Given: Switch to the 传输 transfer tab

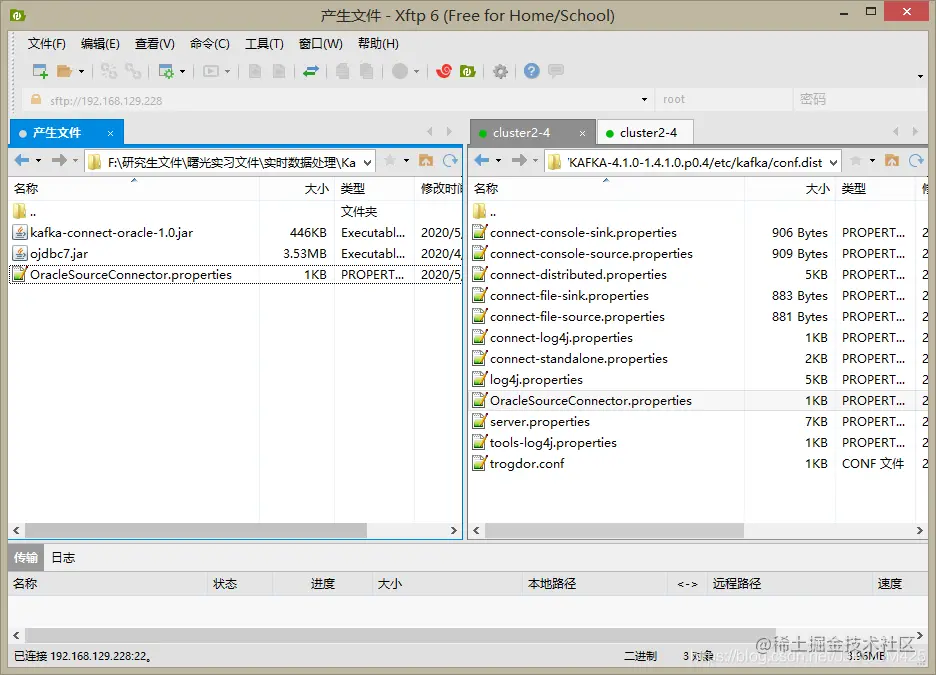Looking at the screenshot, I should coord(26,557).
